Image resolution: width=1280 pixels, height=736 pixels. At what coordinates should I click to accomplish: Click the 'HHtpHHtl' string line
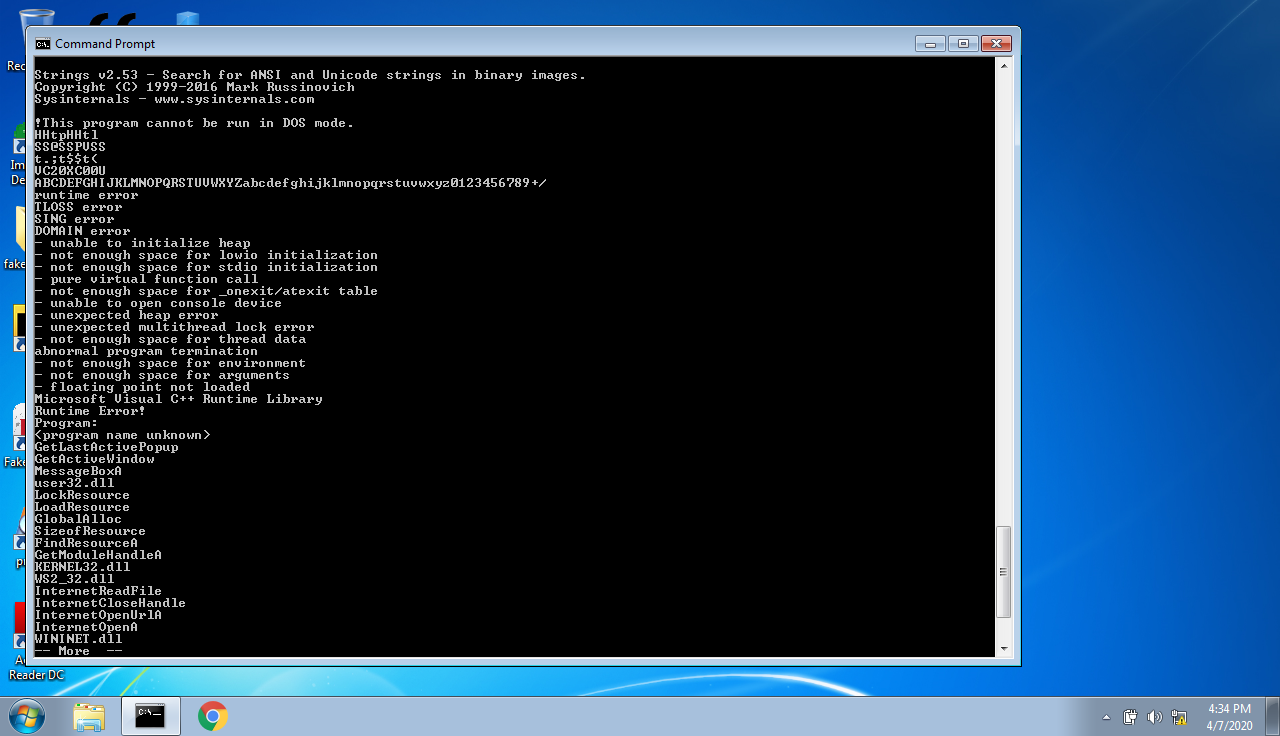pyautogui.click(x=66, y=135)
